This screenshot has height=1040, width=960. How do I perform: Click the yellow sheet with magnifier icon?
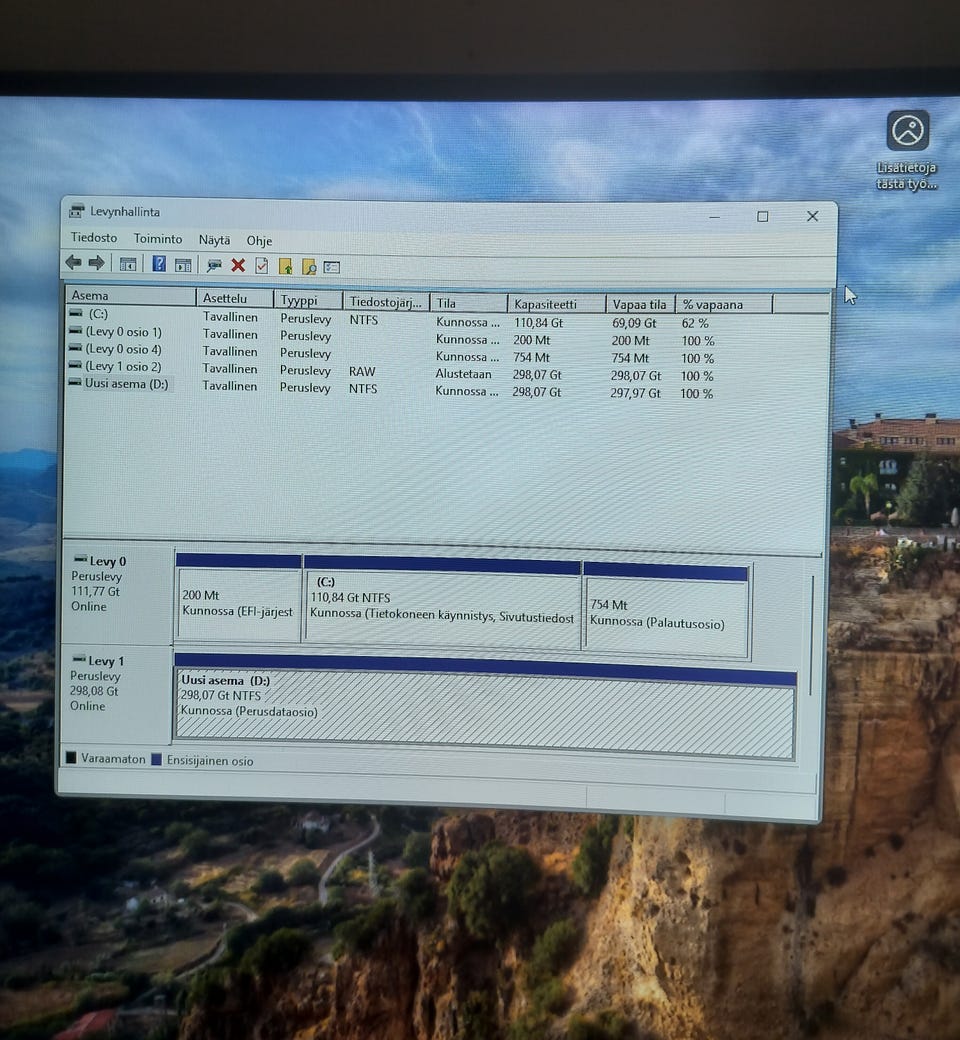pos(309,267)
